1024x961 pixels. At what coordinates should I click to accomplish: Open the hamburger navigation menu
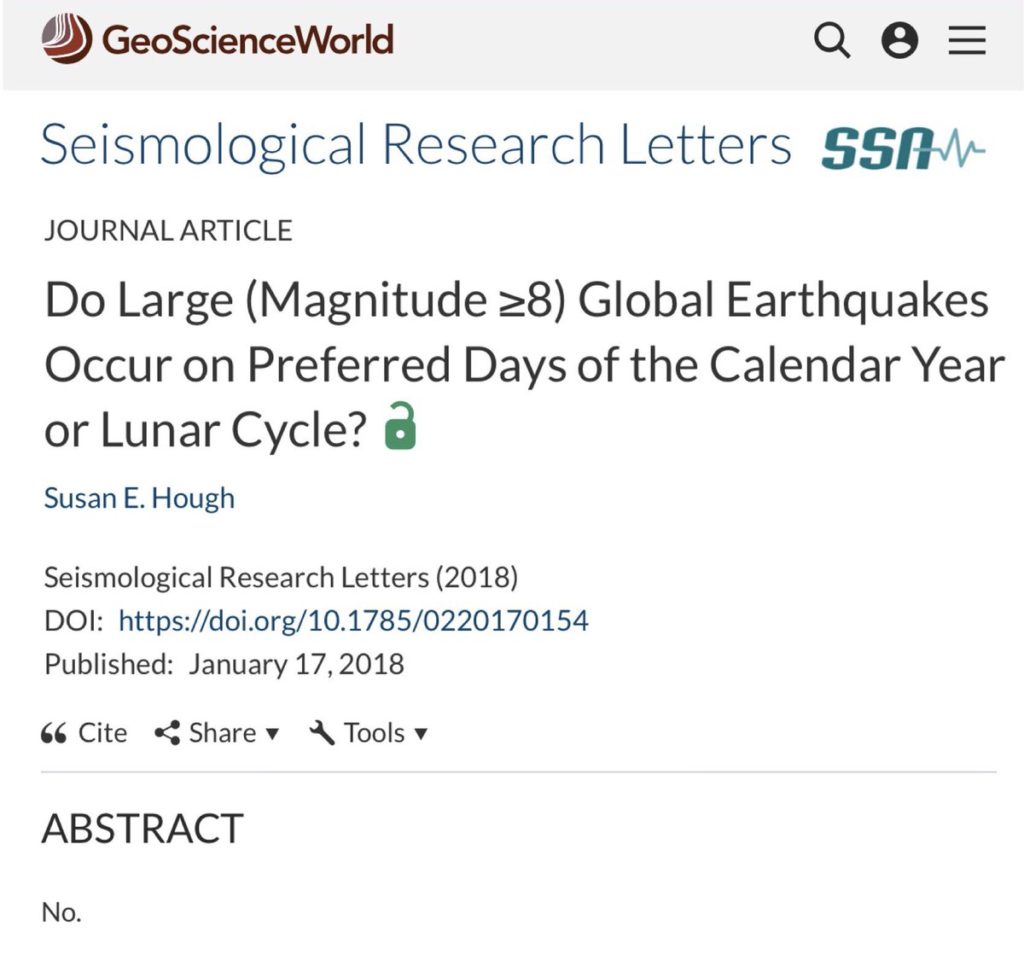967,40
